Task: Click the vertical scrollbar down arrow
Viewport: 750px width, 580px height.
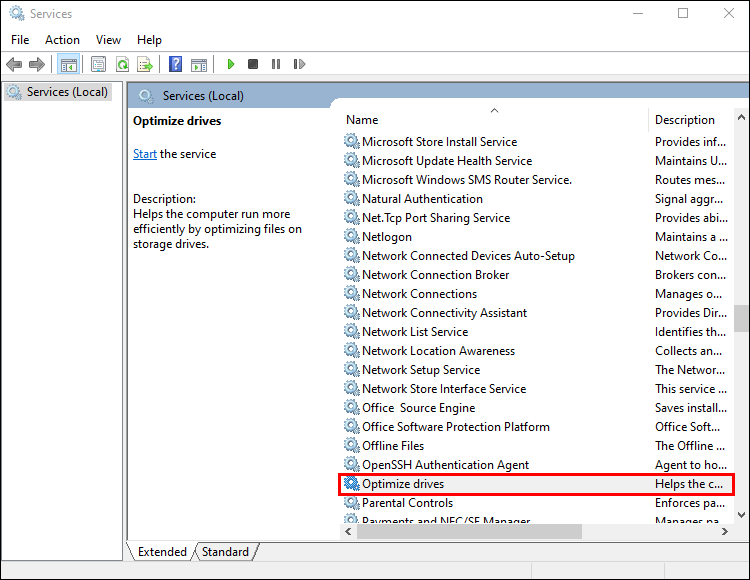Action: (741, 515)
